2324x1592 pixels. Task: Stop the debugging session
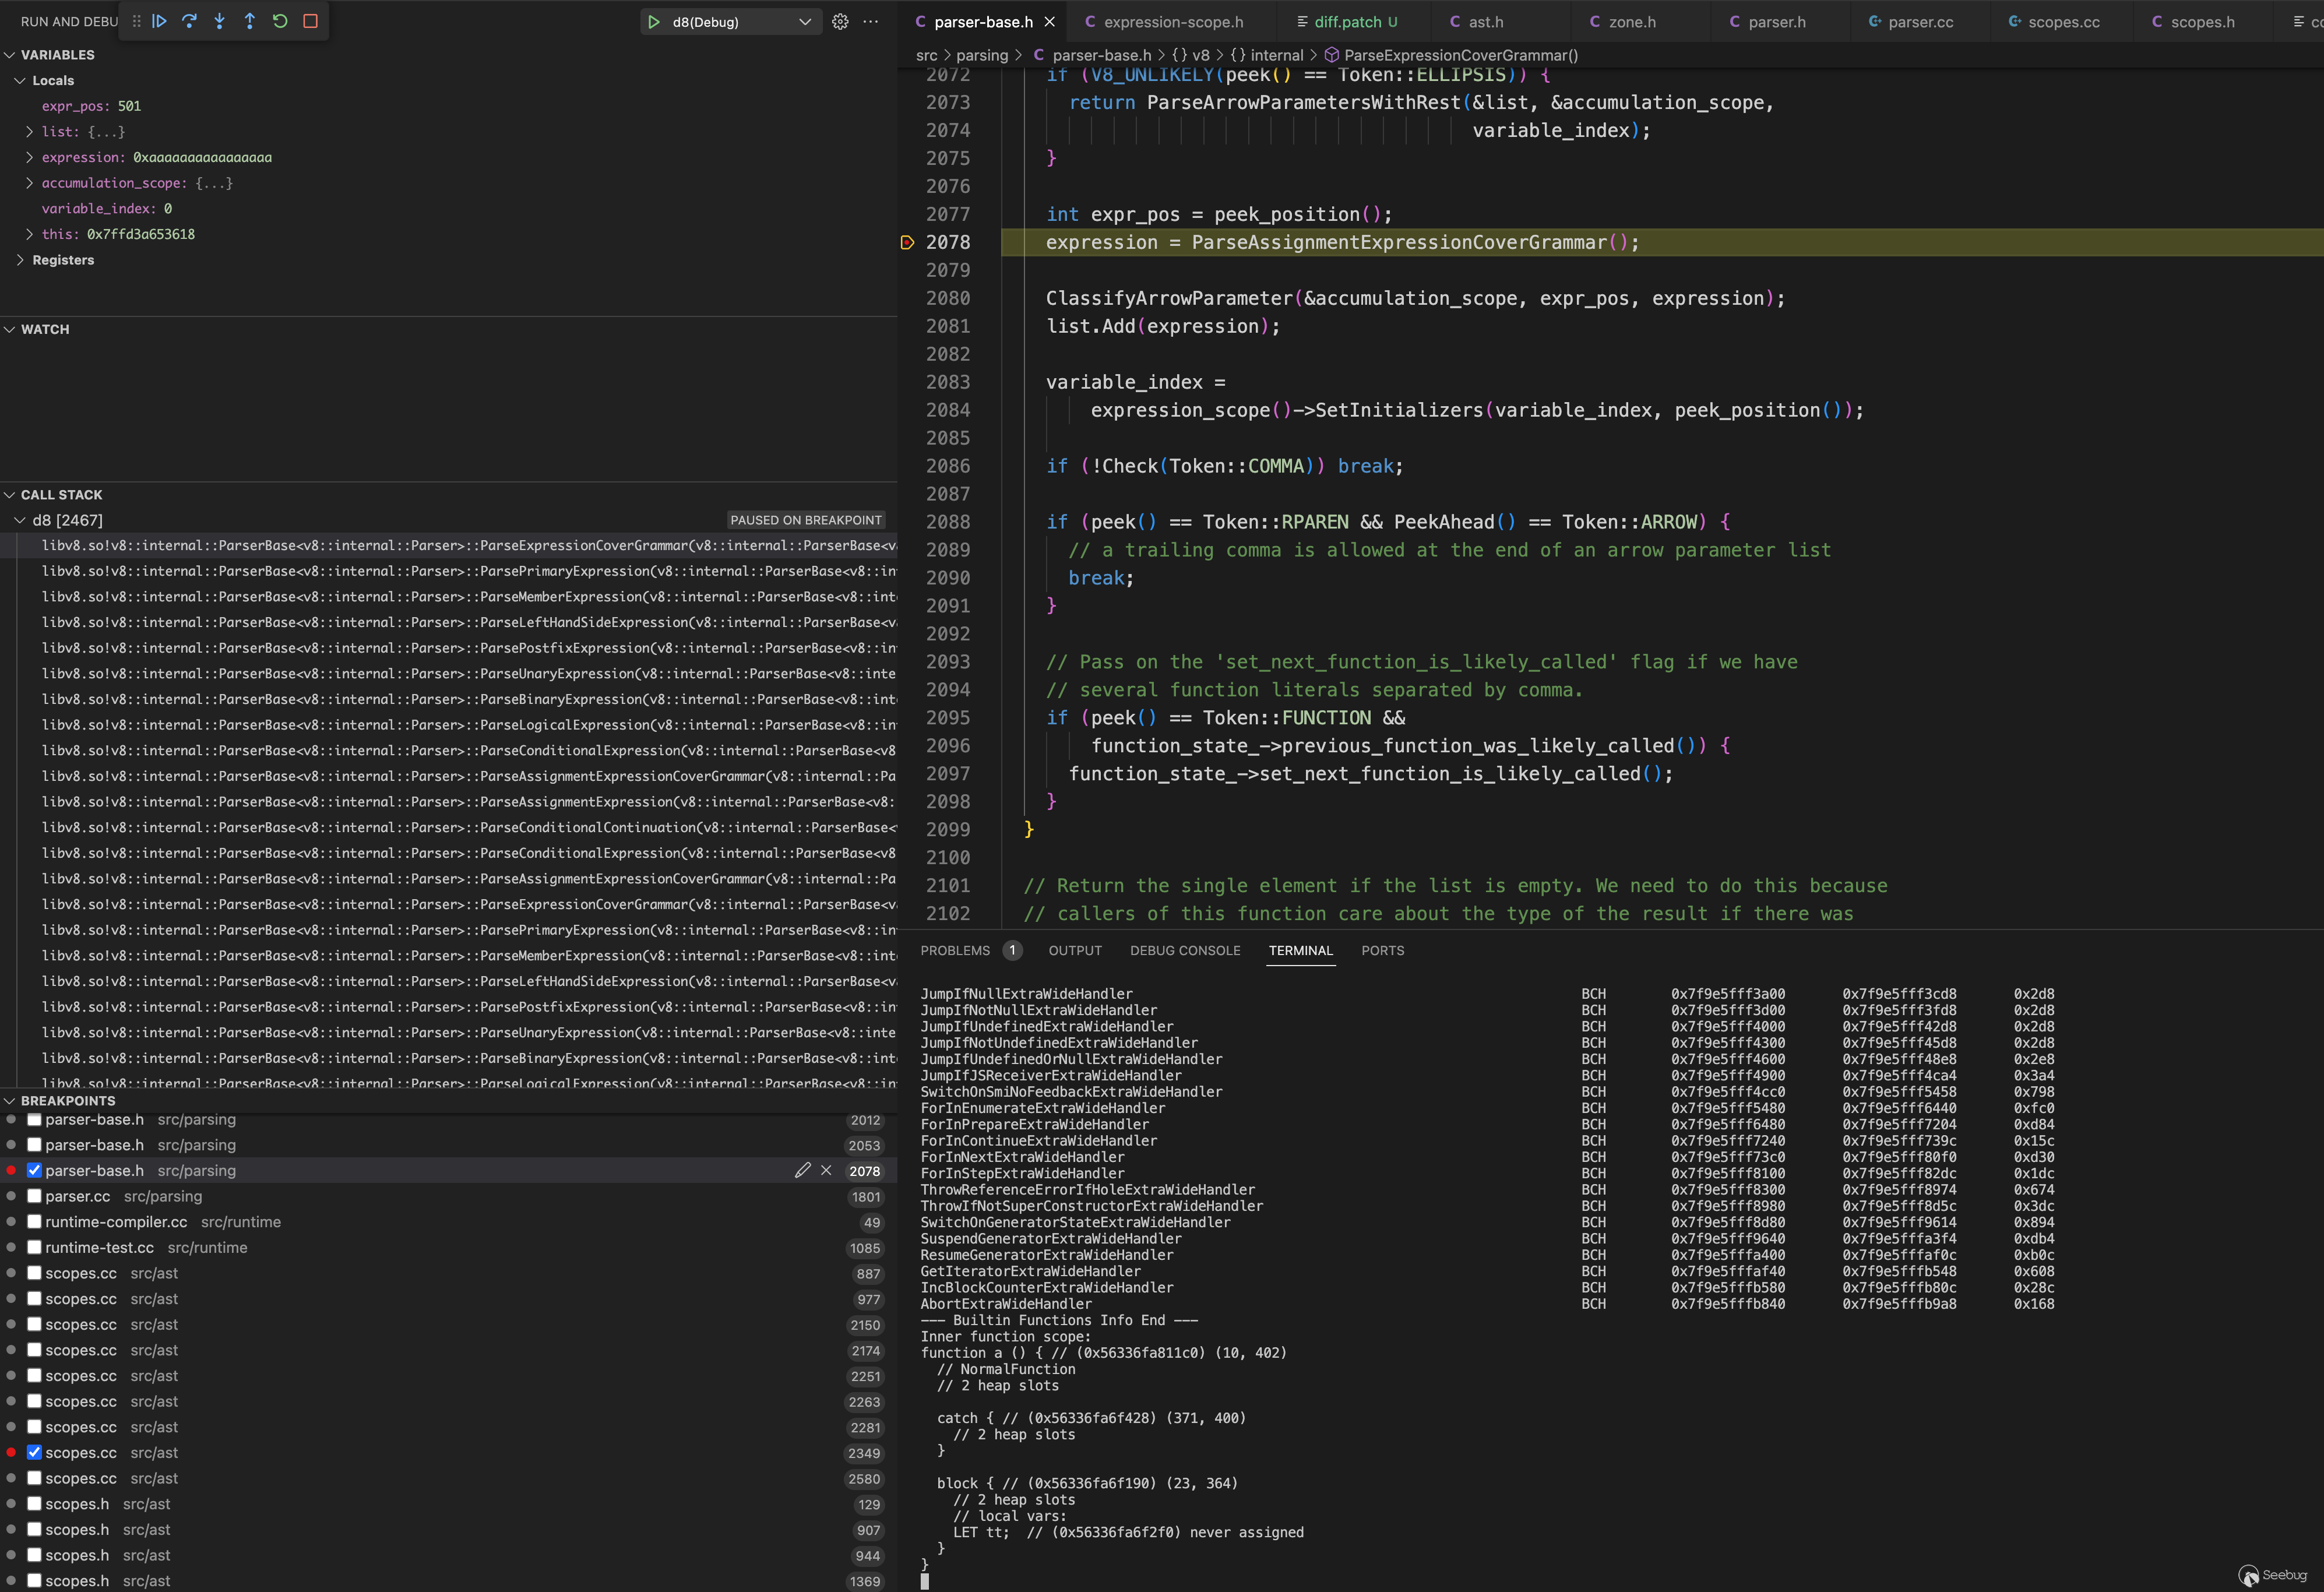point(310,21)
